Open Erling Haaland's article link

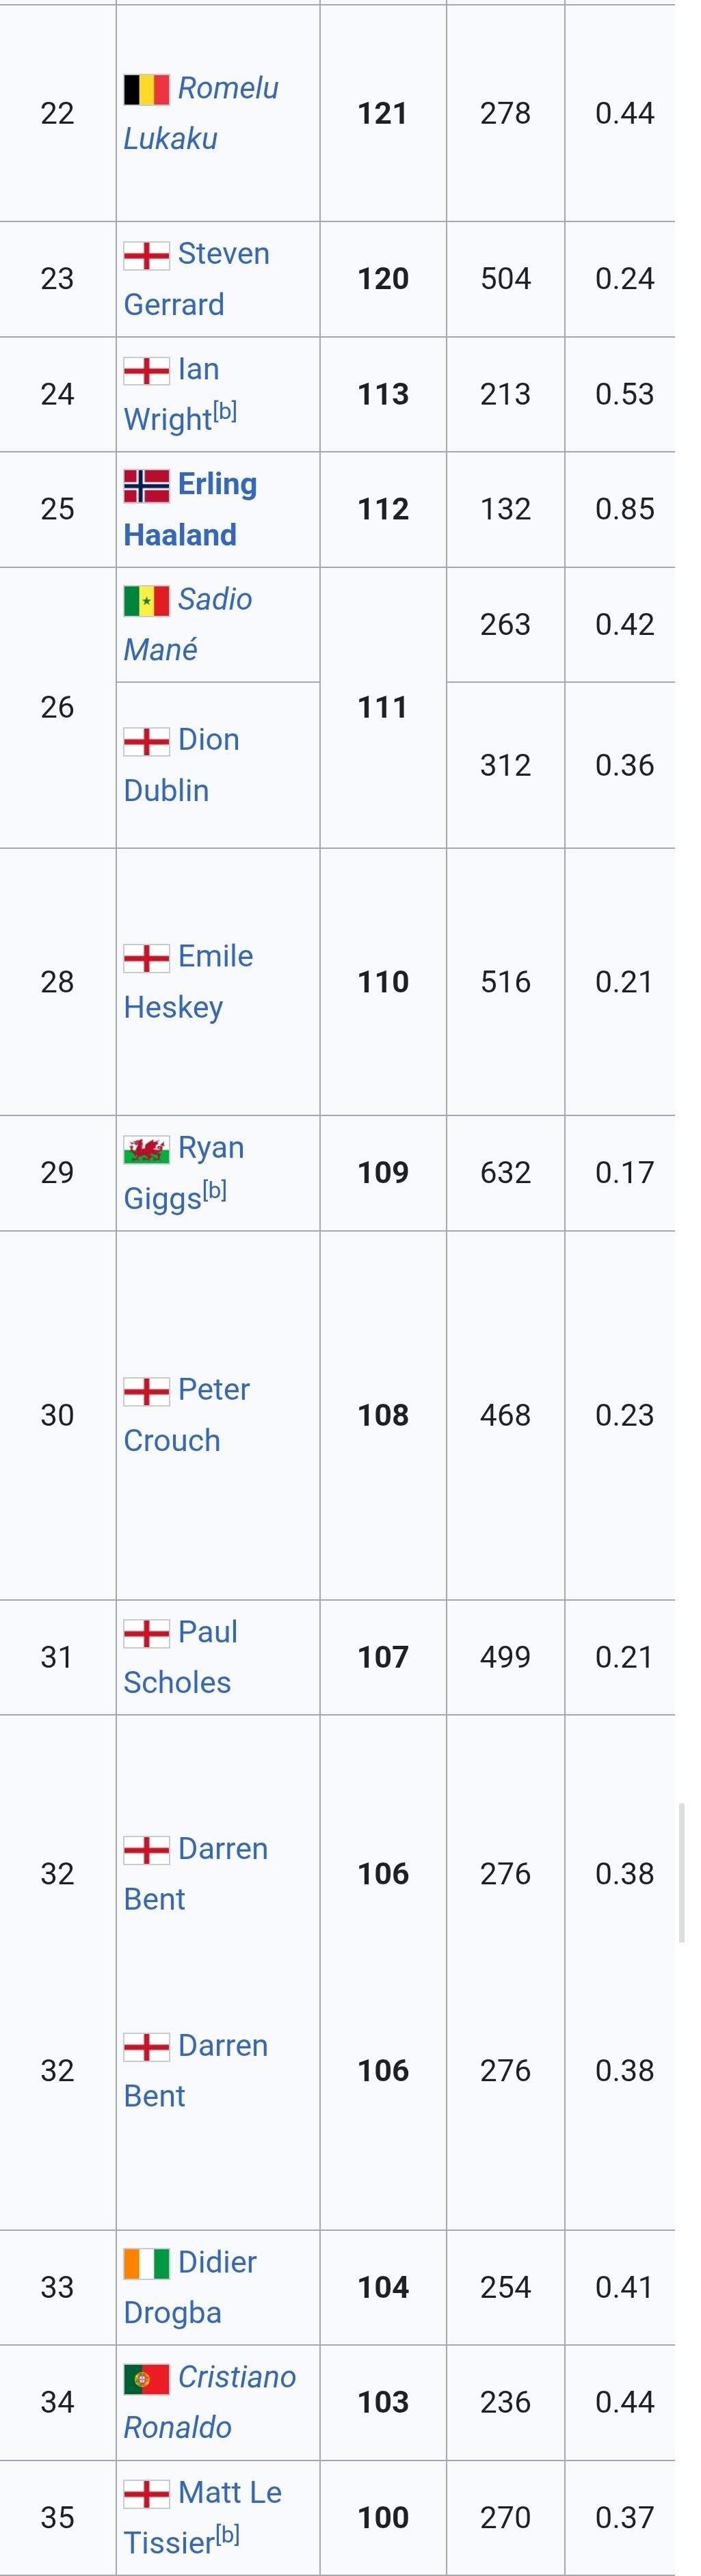[x=190, y=509]
